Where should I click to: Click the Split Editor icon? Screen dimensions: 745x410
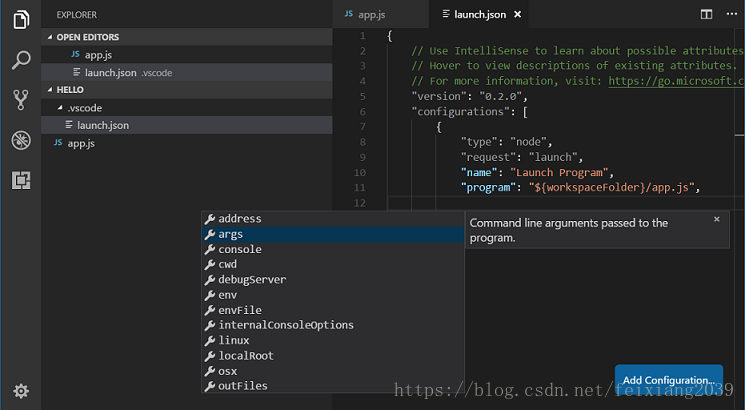(x=707, y=14)
